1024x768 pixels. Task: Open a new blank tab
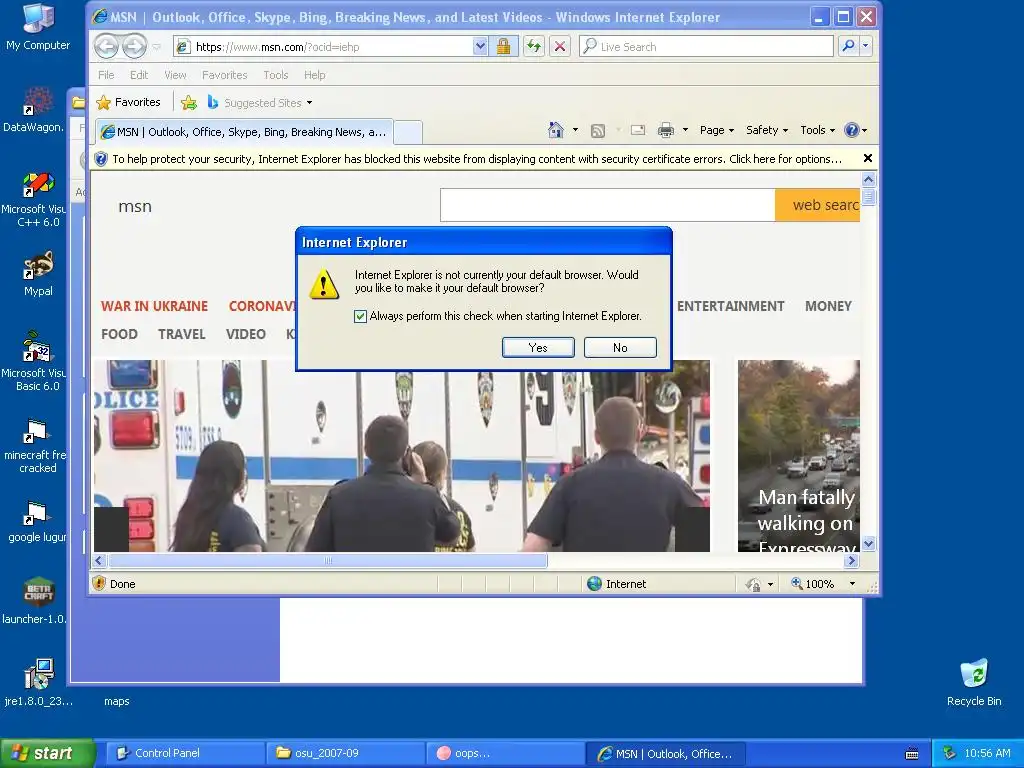point(408,133)
